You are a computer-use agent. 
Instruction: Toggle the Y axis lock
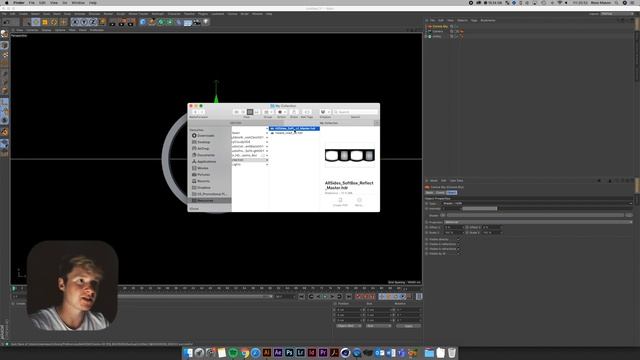(x=84, y=22)
